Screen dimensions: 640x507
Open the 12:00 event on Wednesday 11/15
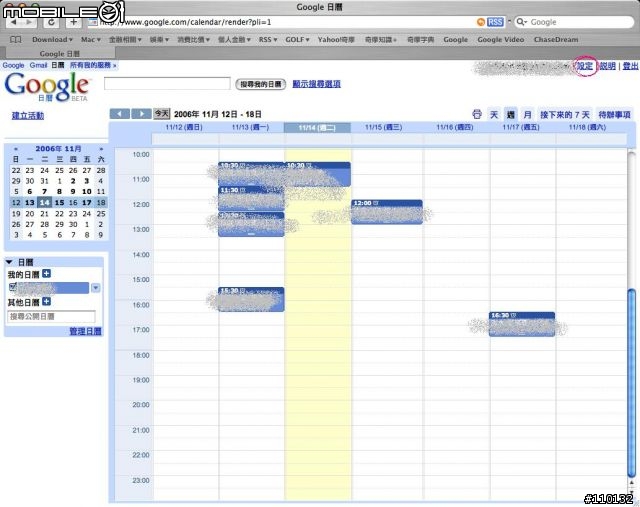click(387, 212)
